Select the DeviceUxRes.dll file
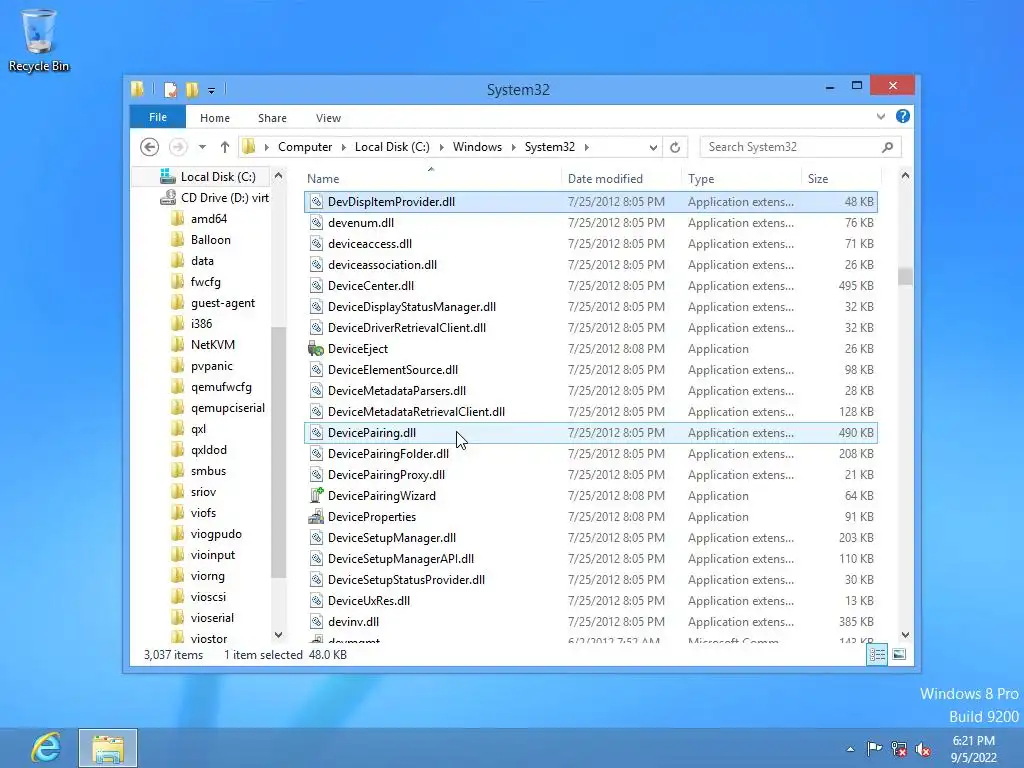This screenshot has width=1024, height=768. [x=590, y=601]
